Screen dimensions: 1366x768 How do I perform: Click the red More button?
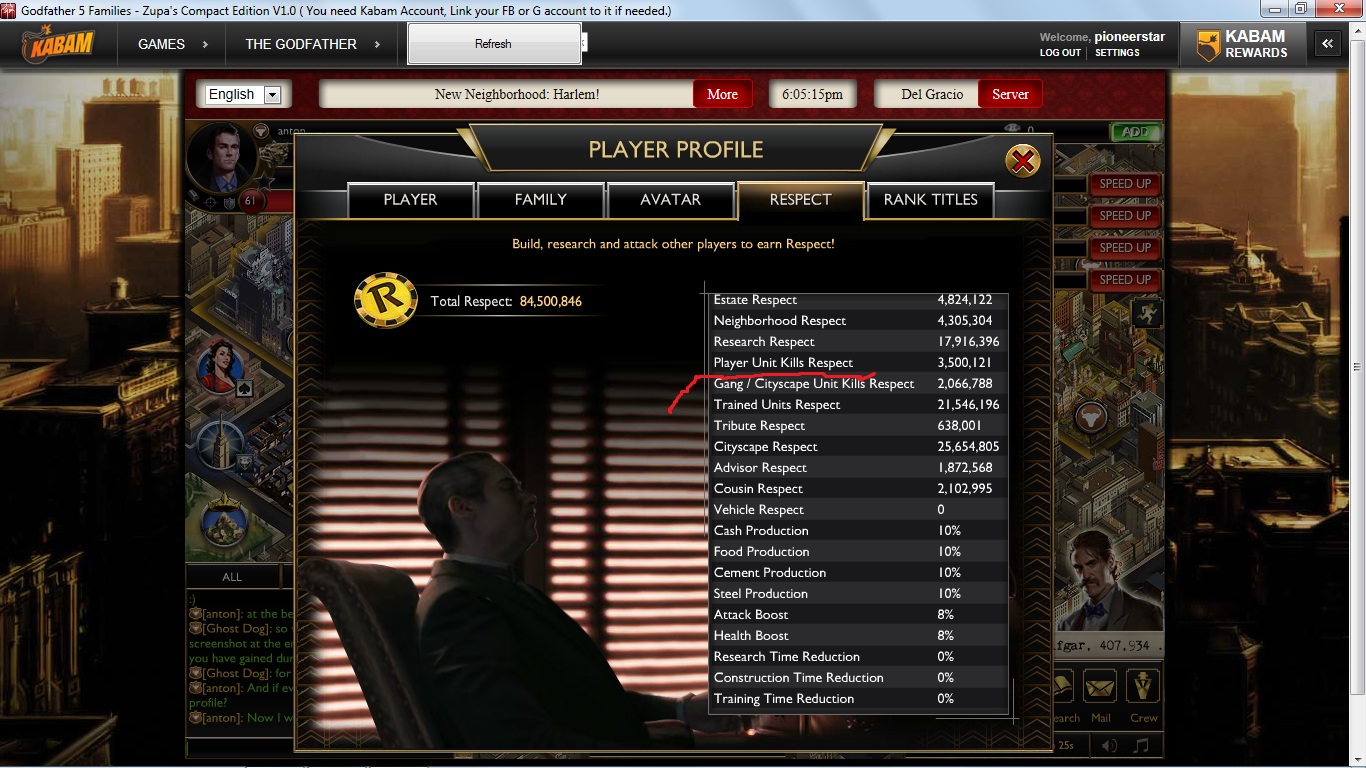pos(722,94)
